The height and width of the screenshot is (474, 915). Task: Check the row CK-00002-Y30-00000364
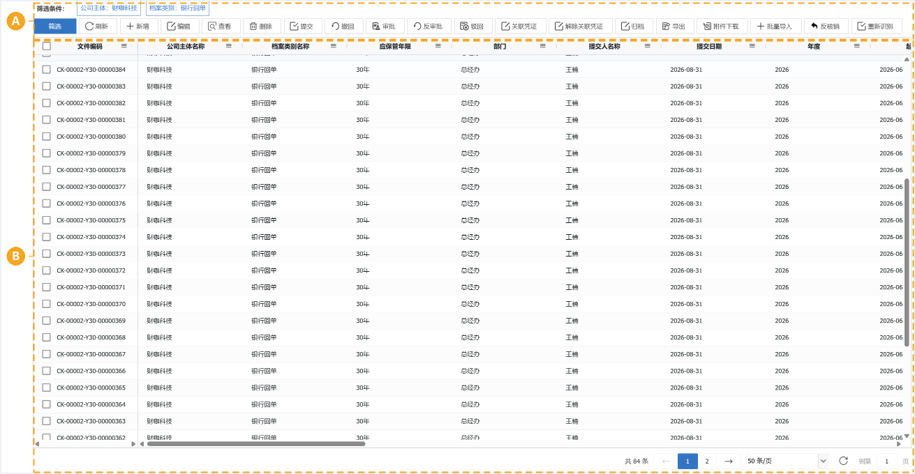pos(46,405)
